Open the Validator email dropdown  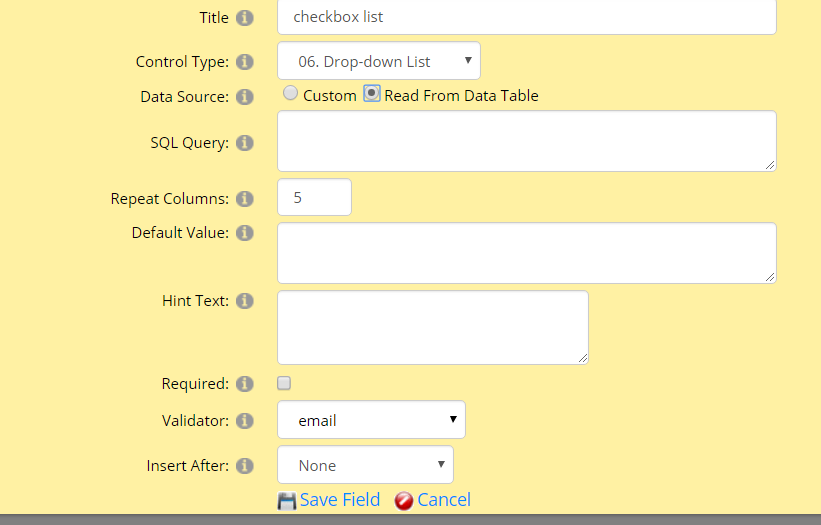pos(371,420)
